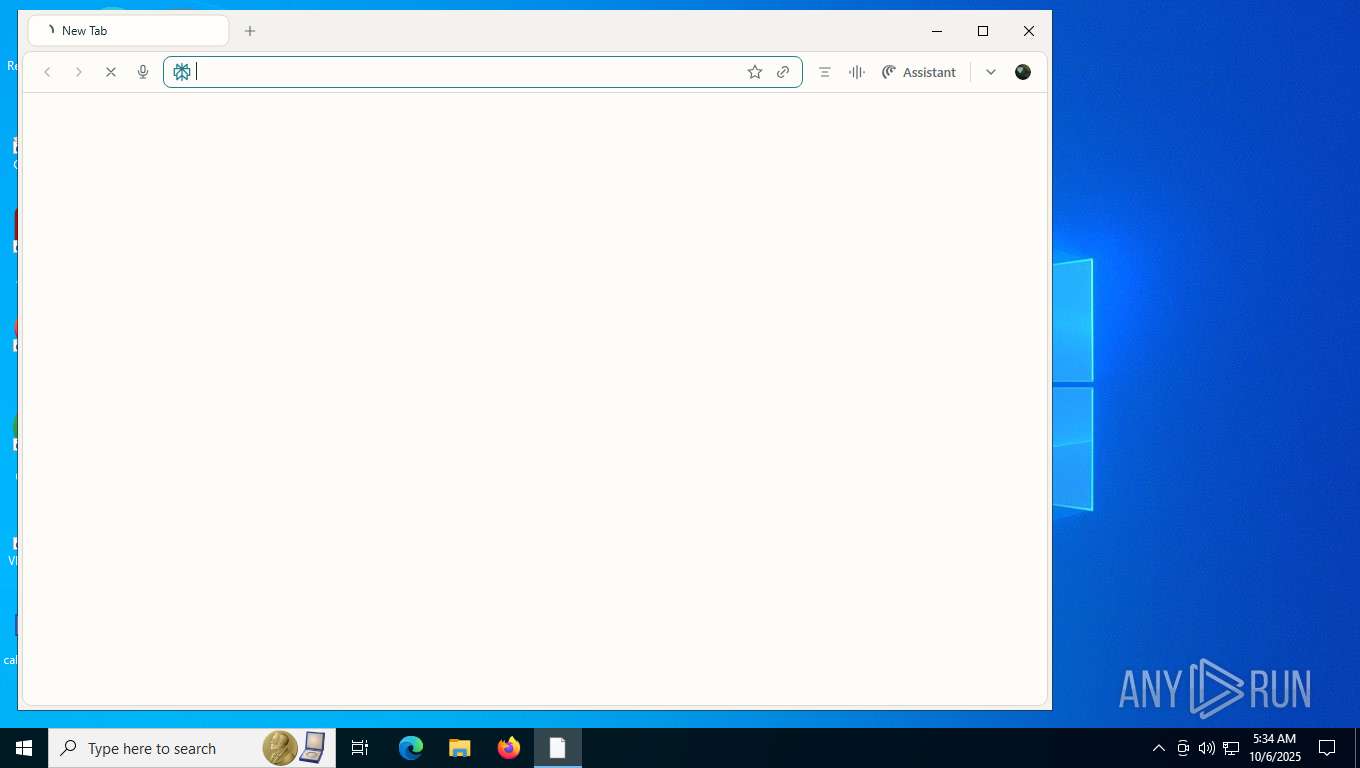Open network status in system tray
The image size is (1360, 768).
(1231, 748)
